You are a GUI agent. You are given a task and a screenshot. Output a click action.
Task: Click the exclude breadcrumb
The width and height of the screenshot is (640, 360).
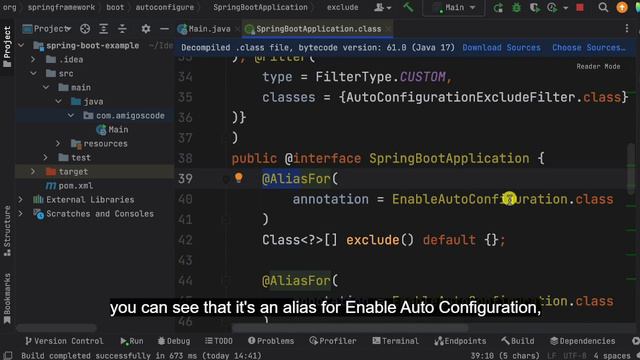[x=342, y=7]
